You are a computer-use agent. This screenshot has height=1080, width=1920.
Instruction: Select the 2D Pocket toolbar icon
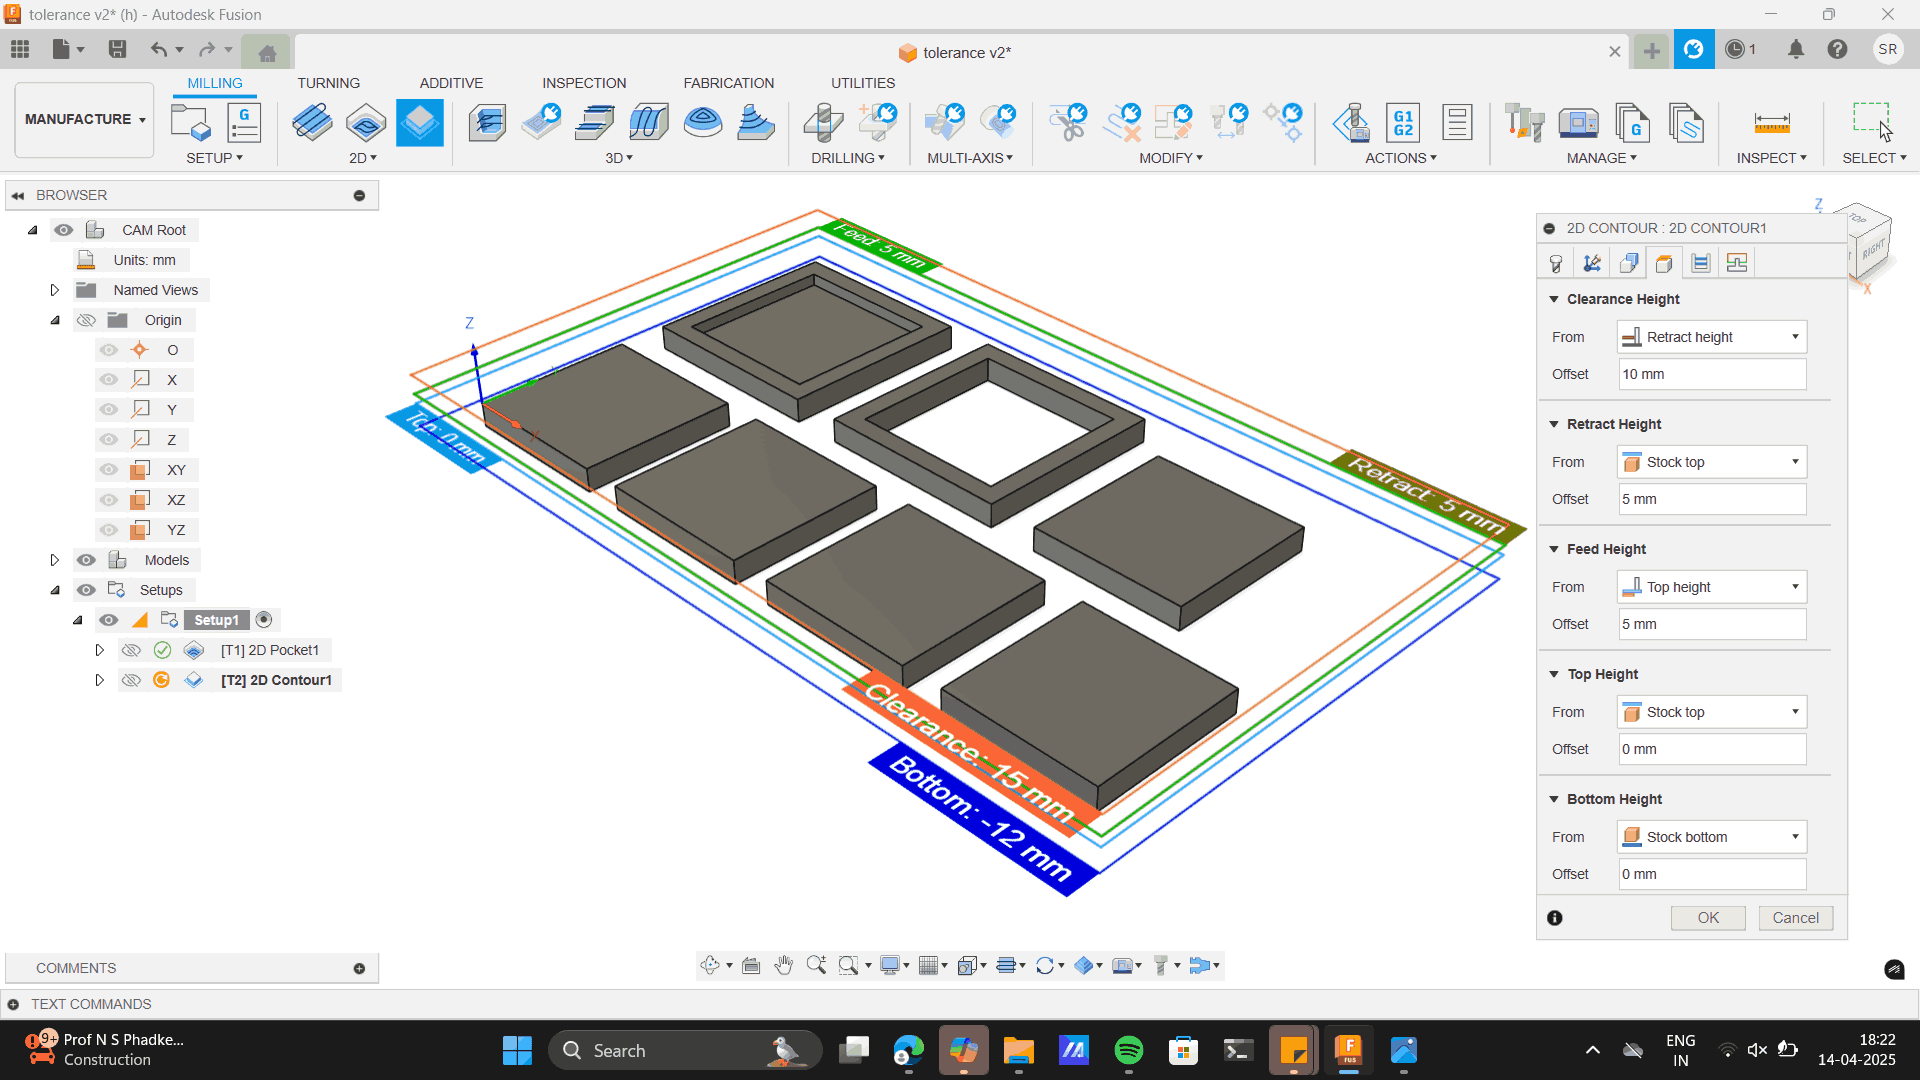click(x=366, y=123)
